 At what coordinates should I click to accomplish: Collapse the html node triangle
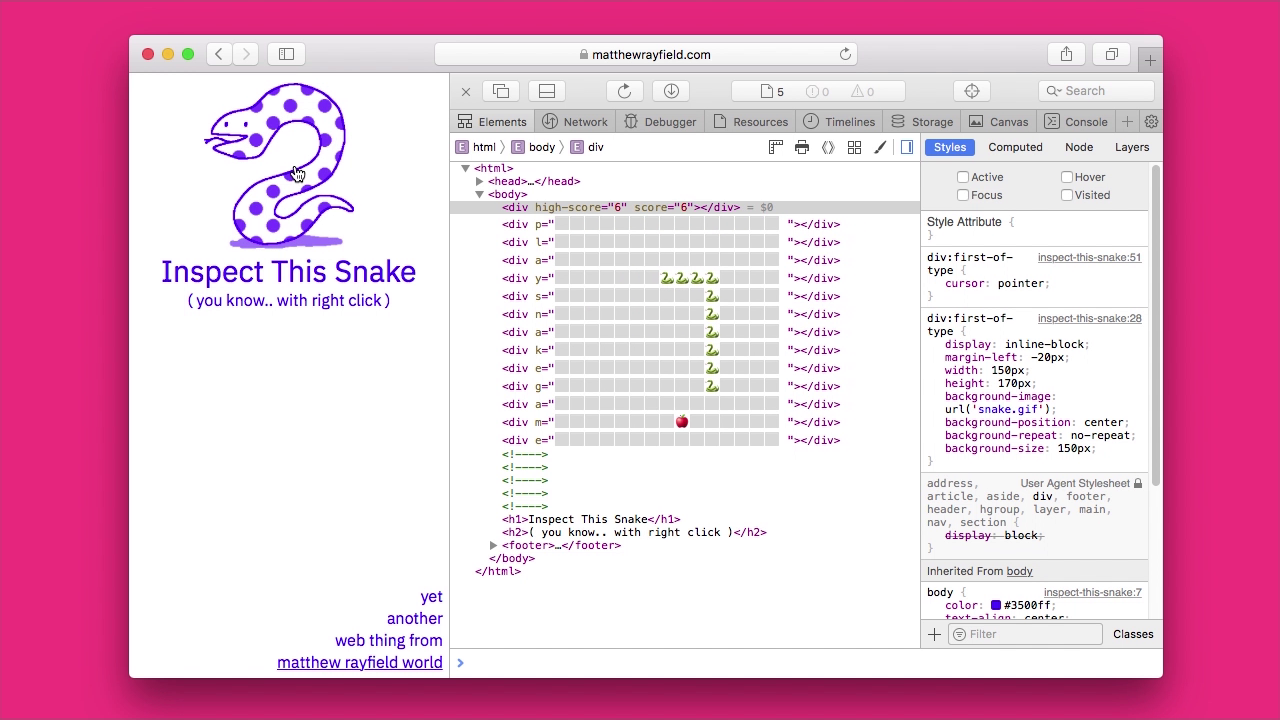(x=466, y=168)
